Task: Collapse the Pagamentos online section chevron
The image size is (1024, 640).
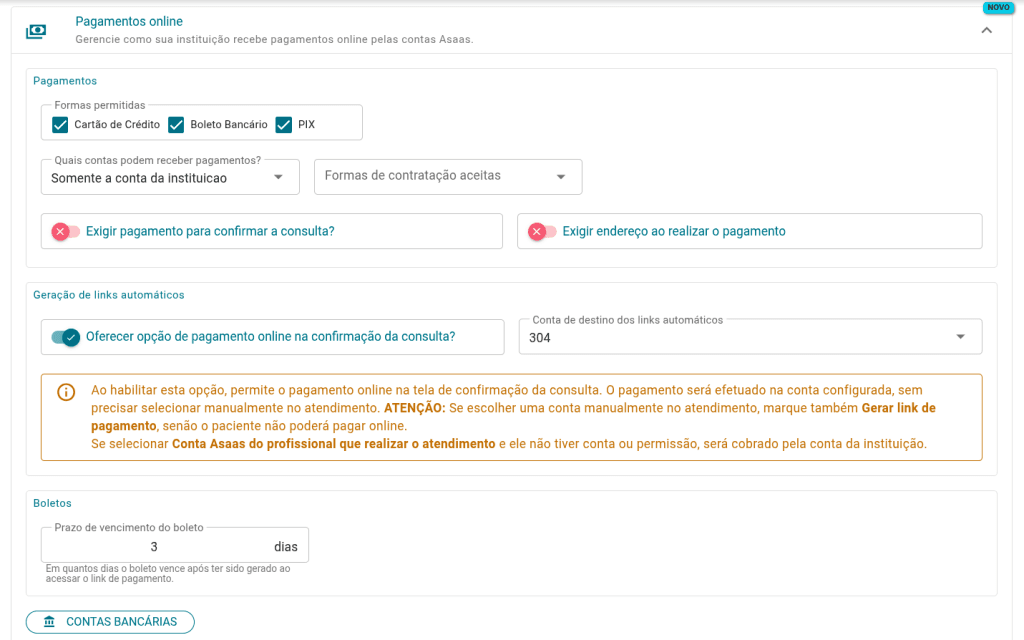Action: coord(987,30)
